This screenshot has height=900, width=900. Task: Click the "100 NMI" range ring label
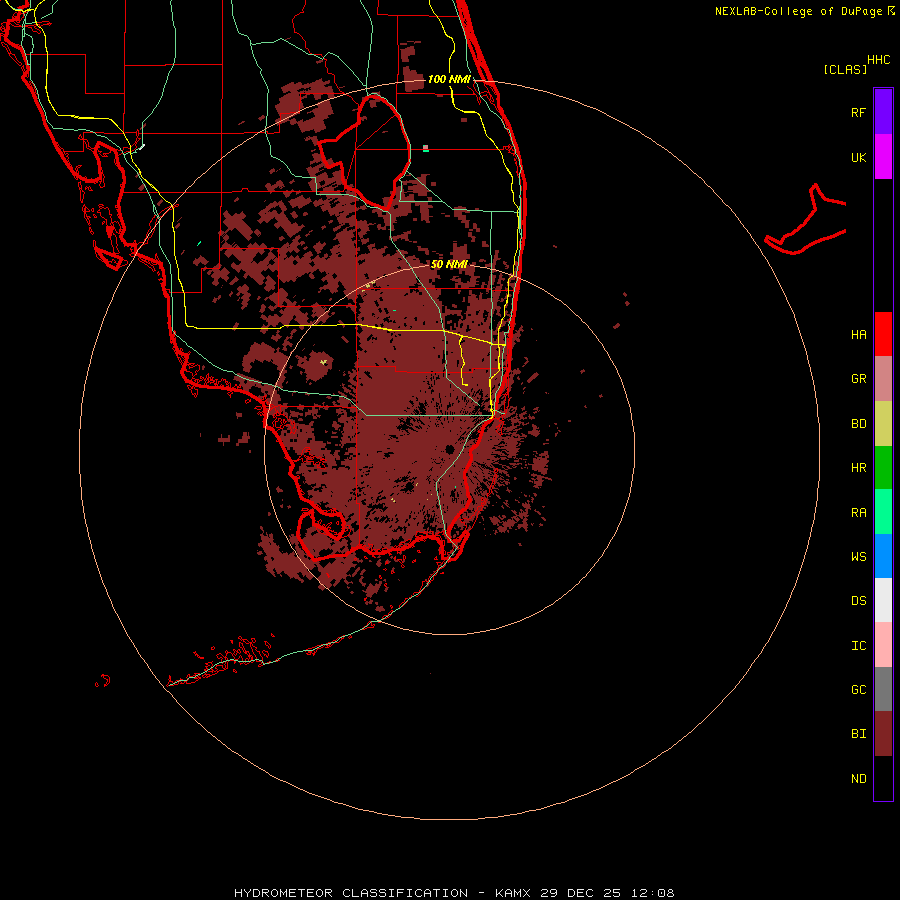click(x=449, y=79)
